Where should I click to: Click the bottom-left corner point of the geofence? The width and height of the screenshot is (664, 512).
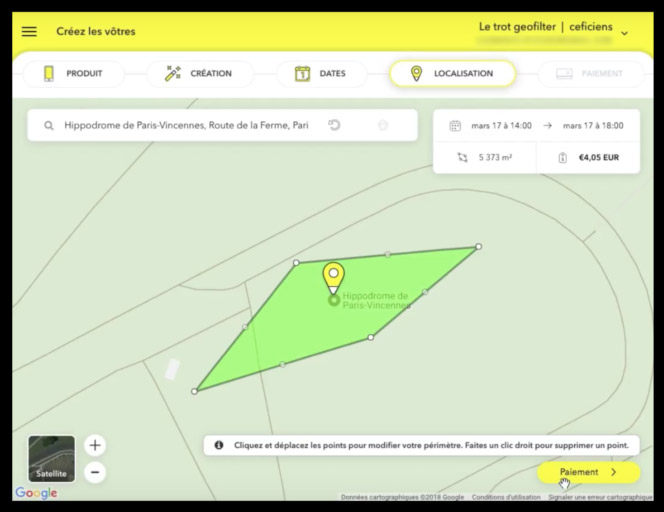point(194,391)
